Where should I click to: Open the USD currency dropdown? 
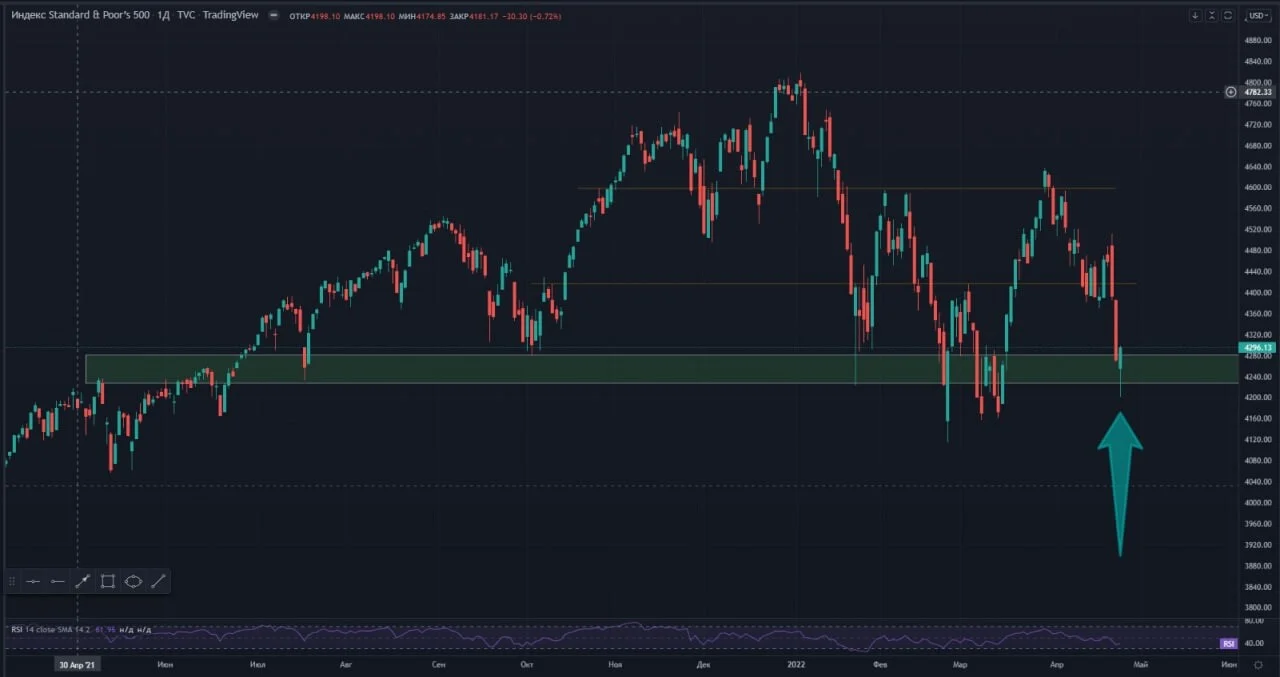click(x=1258, y=16)
